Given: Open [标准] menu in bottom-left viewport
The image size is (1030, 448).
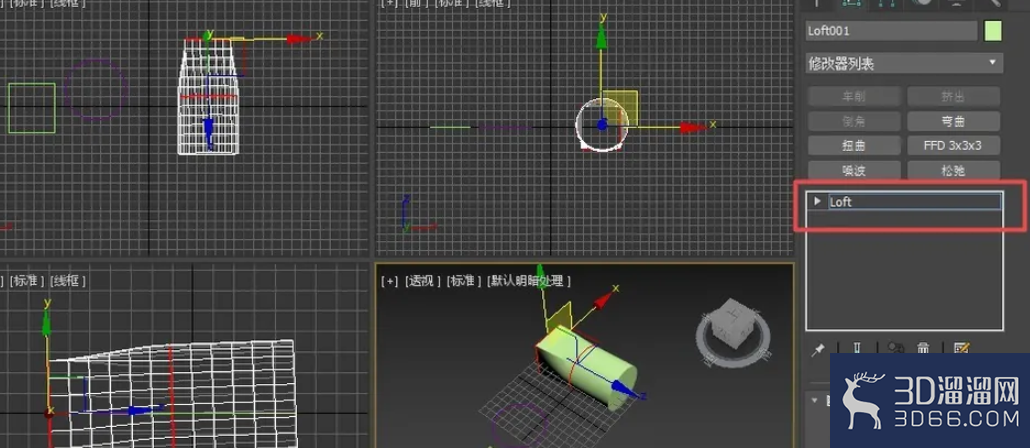Looking at the screenshot, I should point(27,280).
